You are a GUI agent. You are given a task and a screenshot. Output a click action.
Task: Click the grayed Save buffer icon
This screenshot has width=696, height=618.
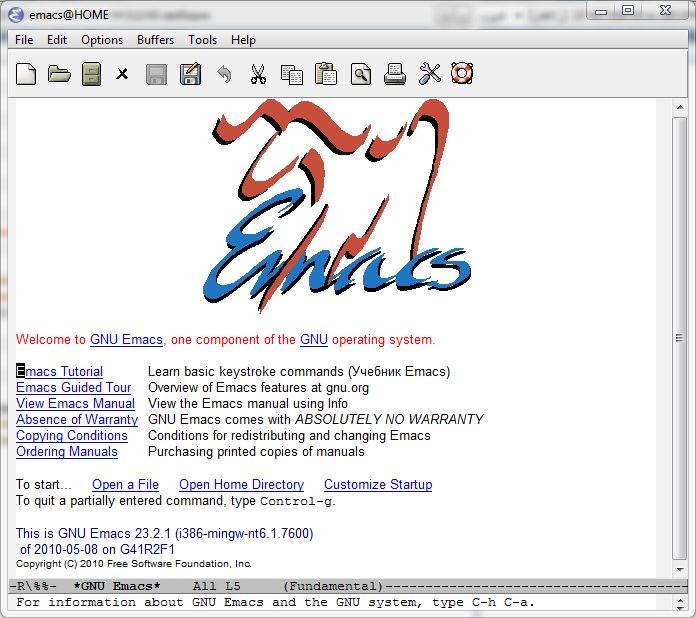(x=156, y=74)
